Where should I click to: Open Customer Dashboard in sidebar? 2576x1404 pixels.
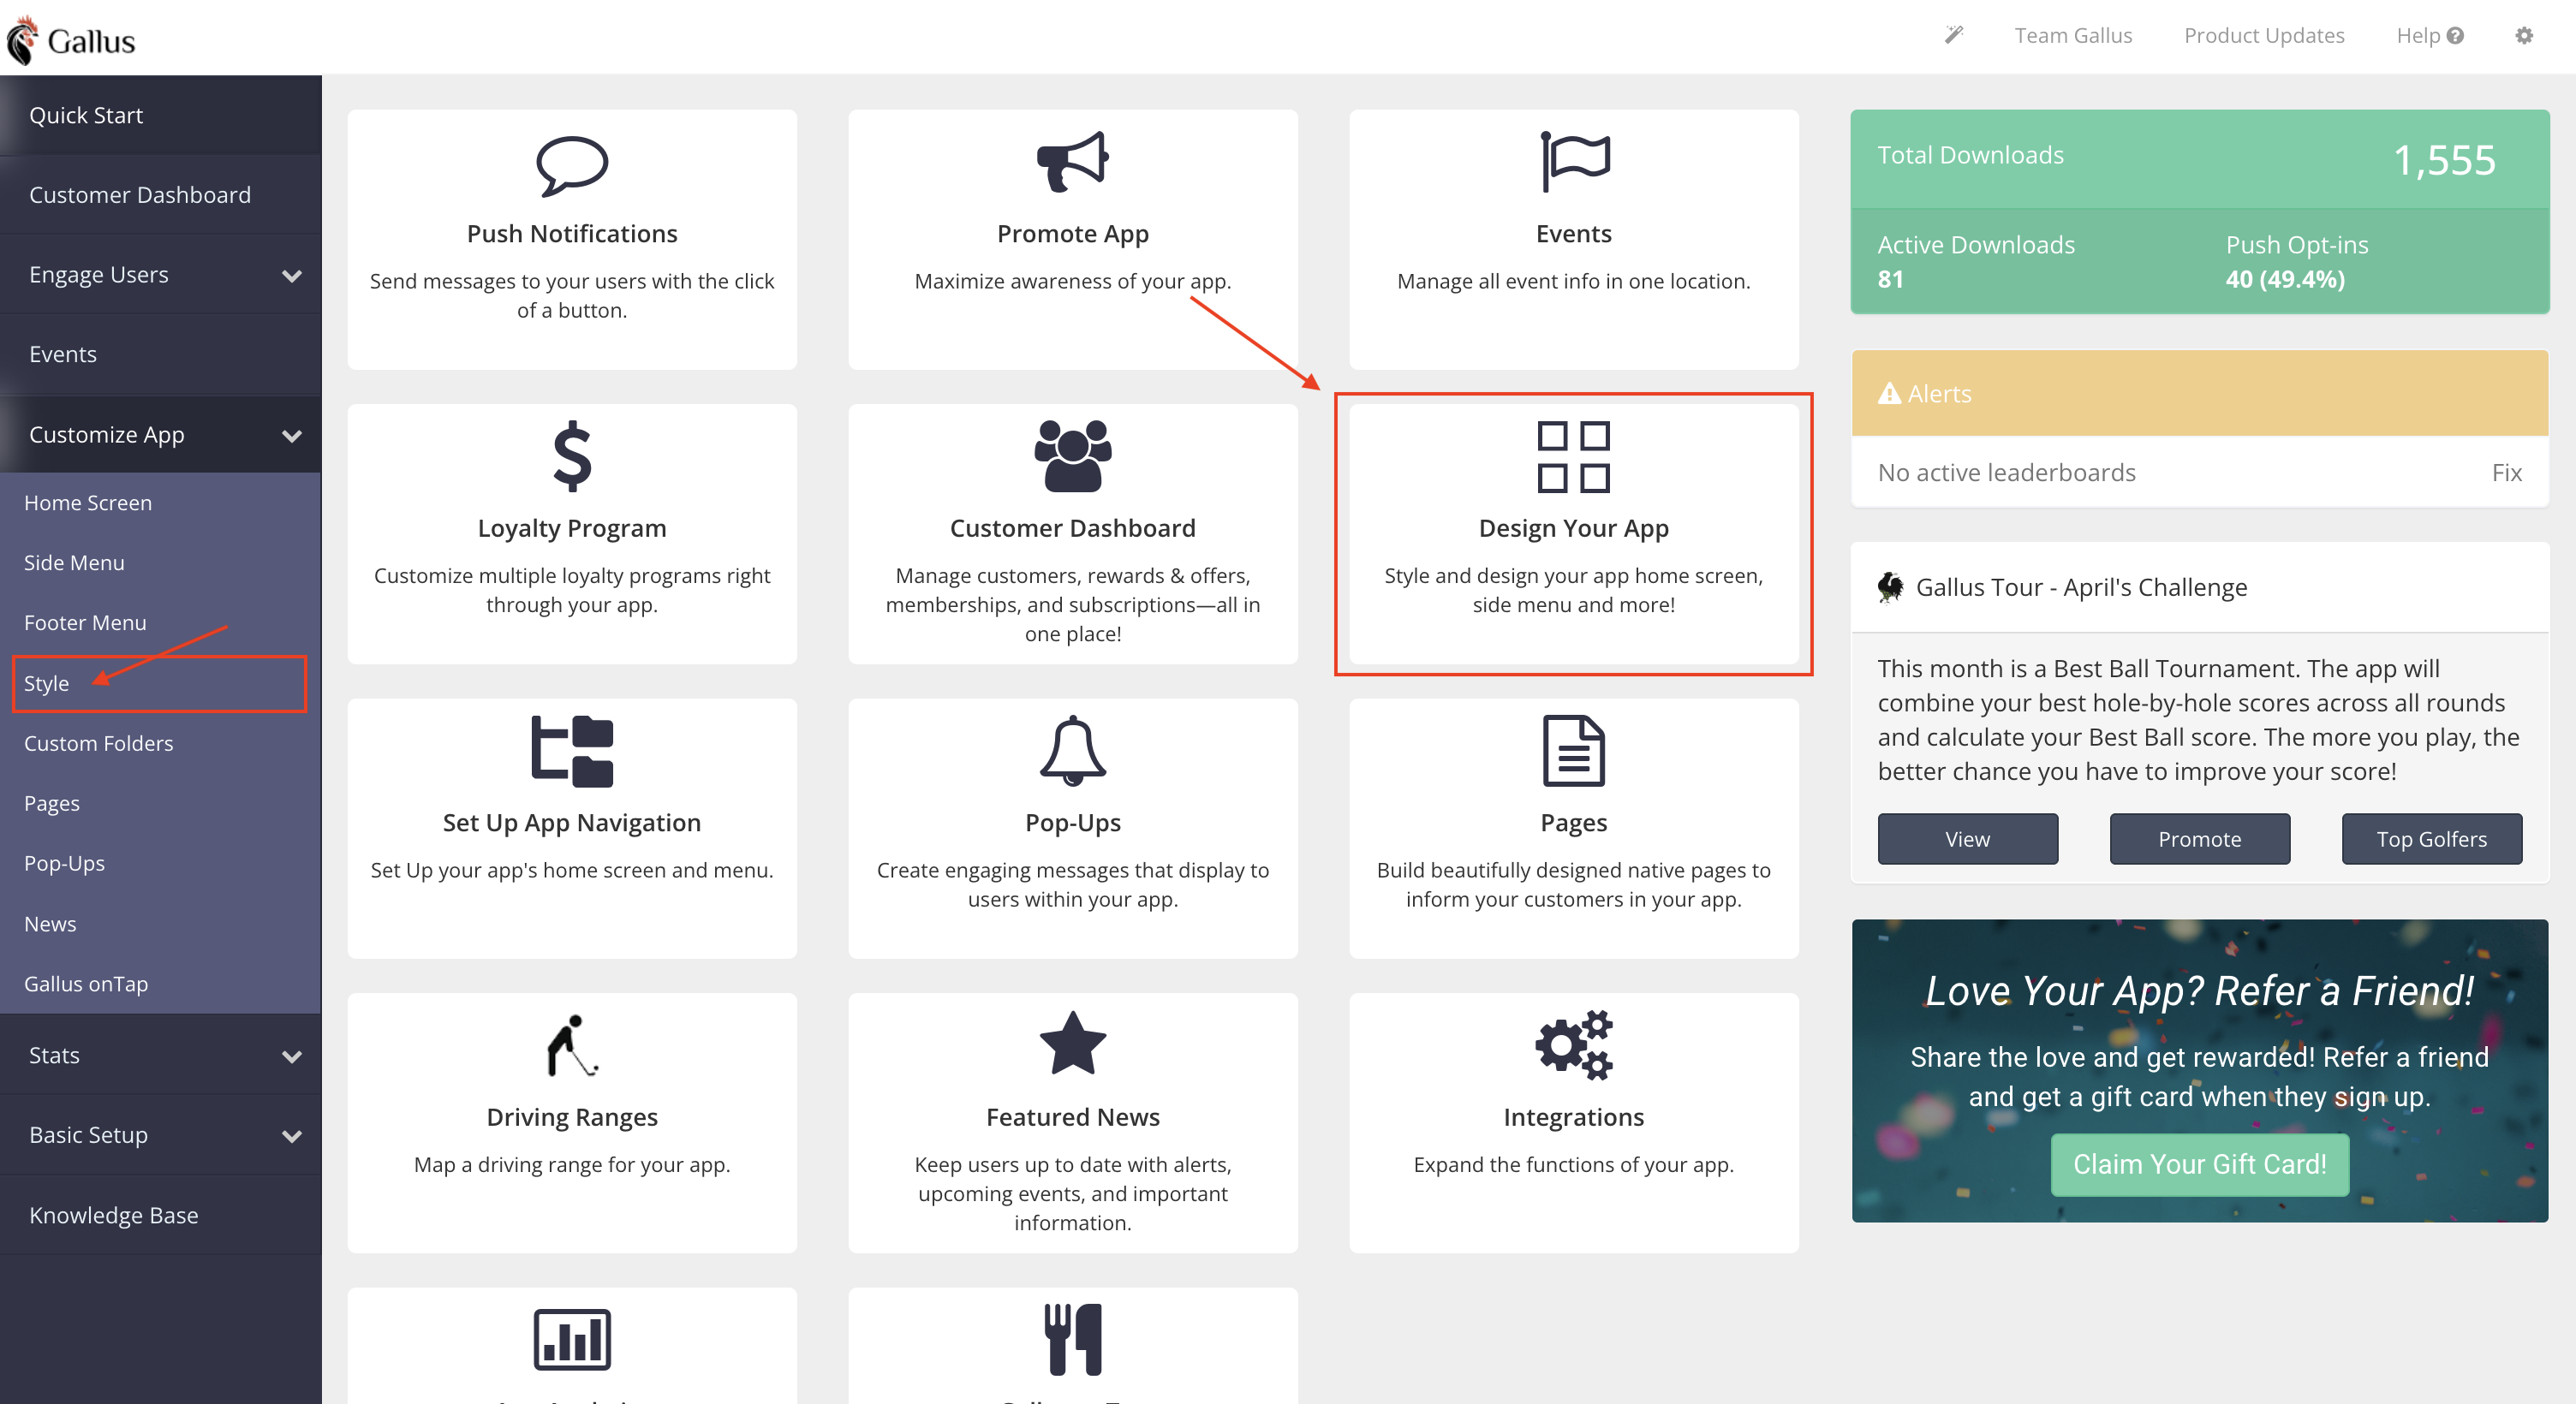coord(161,195)
